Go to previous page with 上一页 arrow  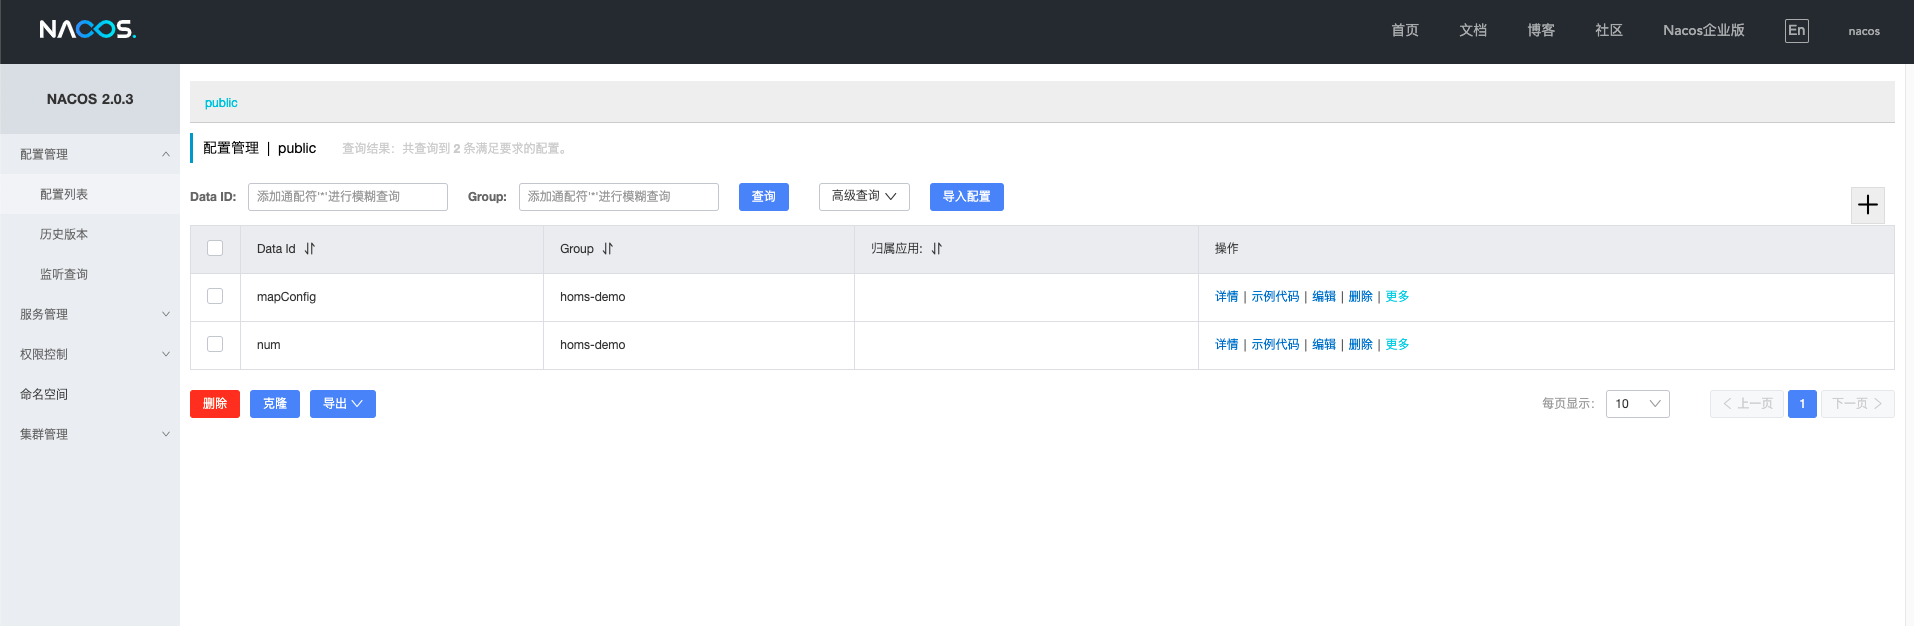[1746, 404]
